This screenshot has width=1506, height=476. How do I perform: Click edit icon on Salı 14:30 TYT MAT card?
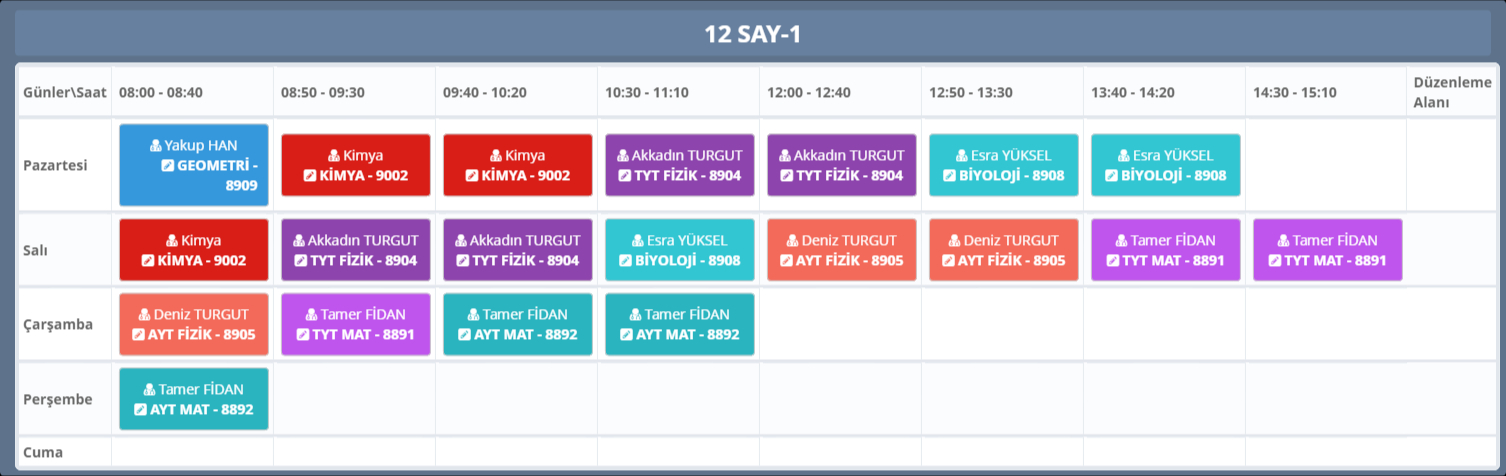coord(1275,260)
